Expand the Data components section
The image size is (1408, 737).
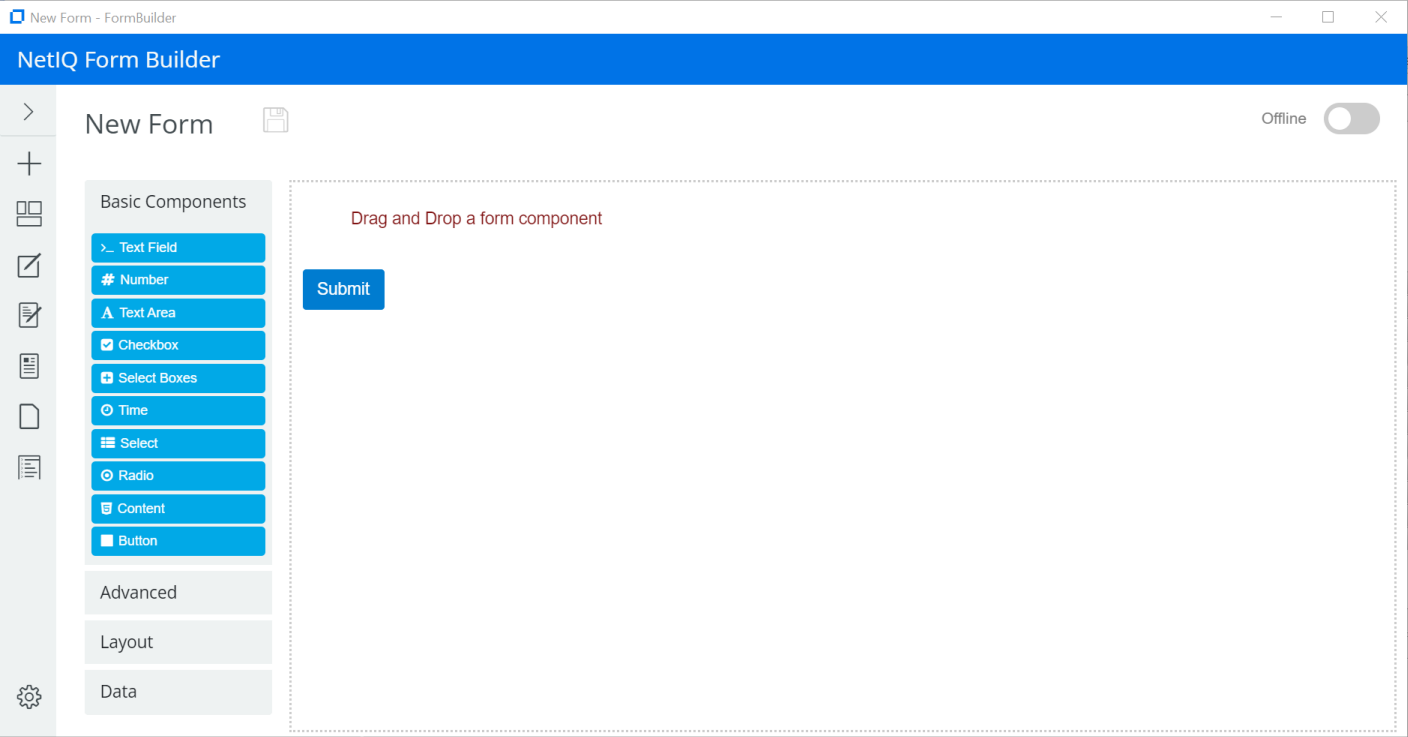tap(178, 692)
